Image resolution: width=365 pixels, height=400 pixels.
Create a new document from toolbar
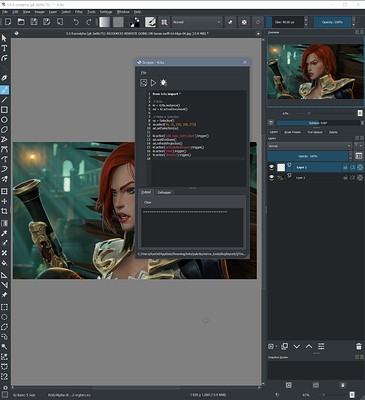click(8, 22)
